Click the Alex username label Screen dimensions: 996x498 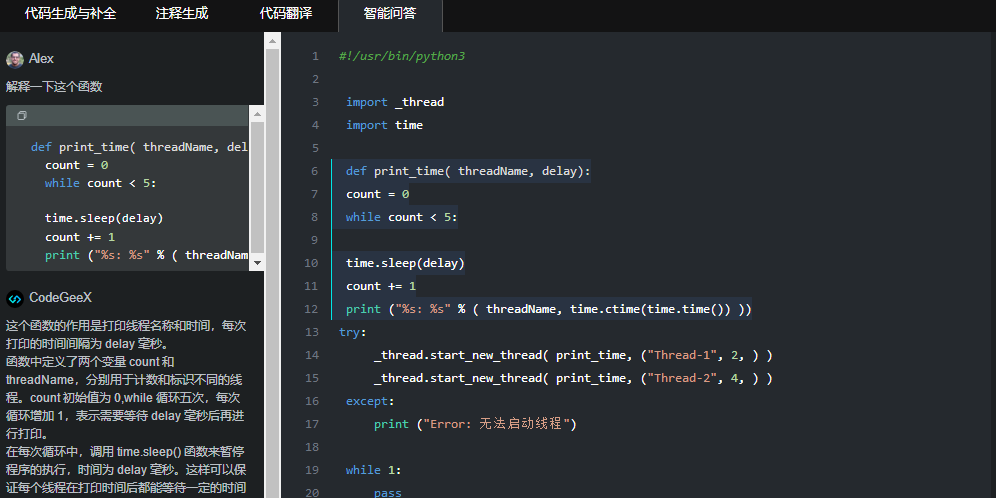42,59
